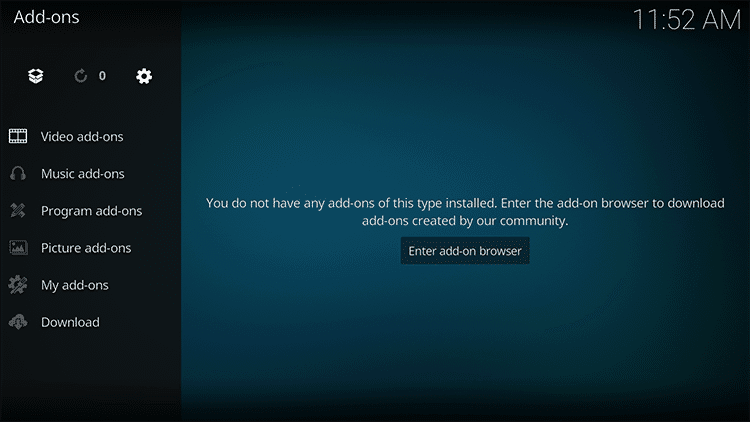Click the Download cloud icon
This screenshot has width=750, height=422.
pyautogui.click(x=18, y=322)
